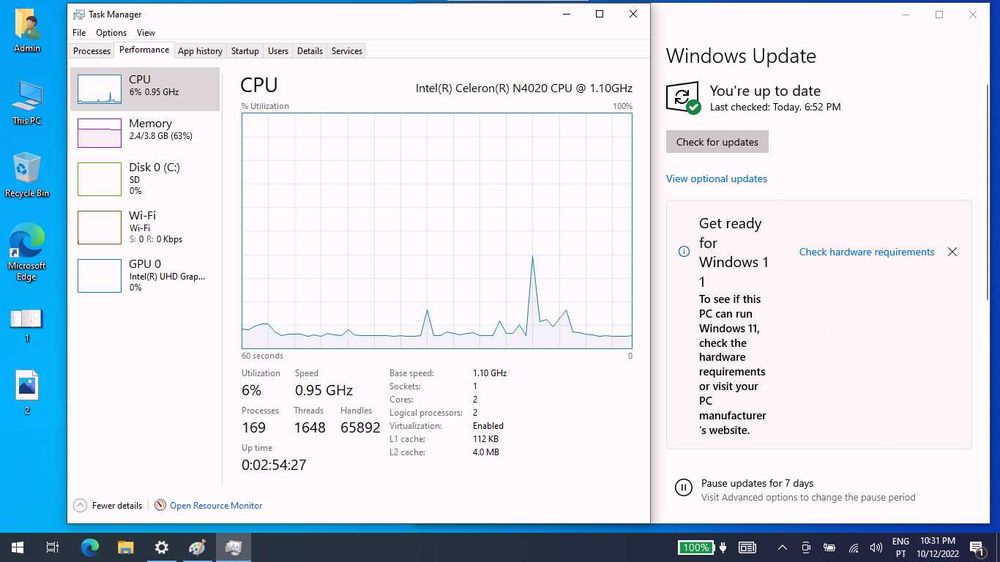Open the View menu in Task Manager
The image size is (1000, 562).
tap(145, 33)
